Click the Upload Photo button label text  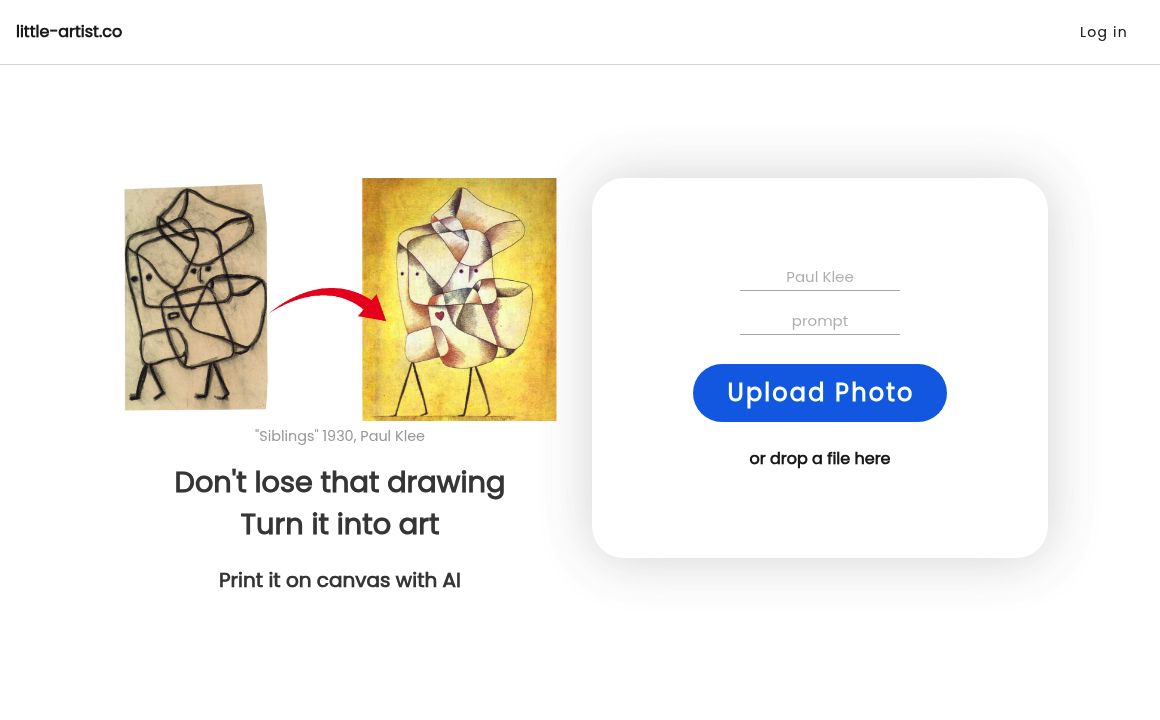click(x=820, y=393)
